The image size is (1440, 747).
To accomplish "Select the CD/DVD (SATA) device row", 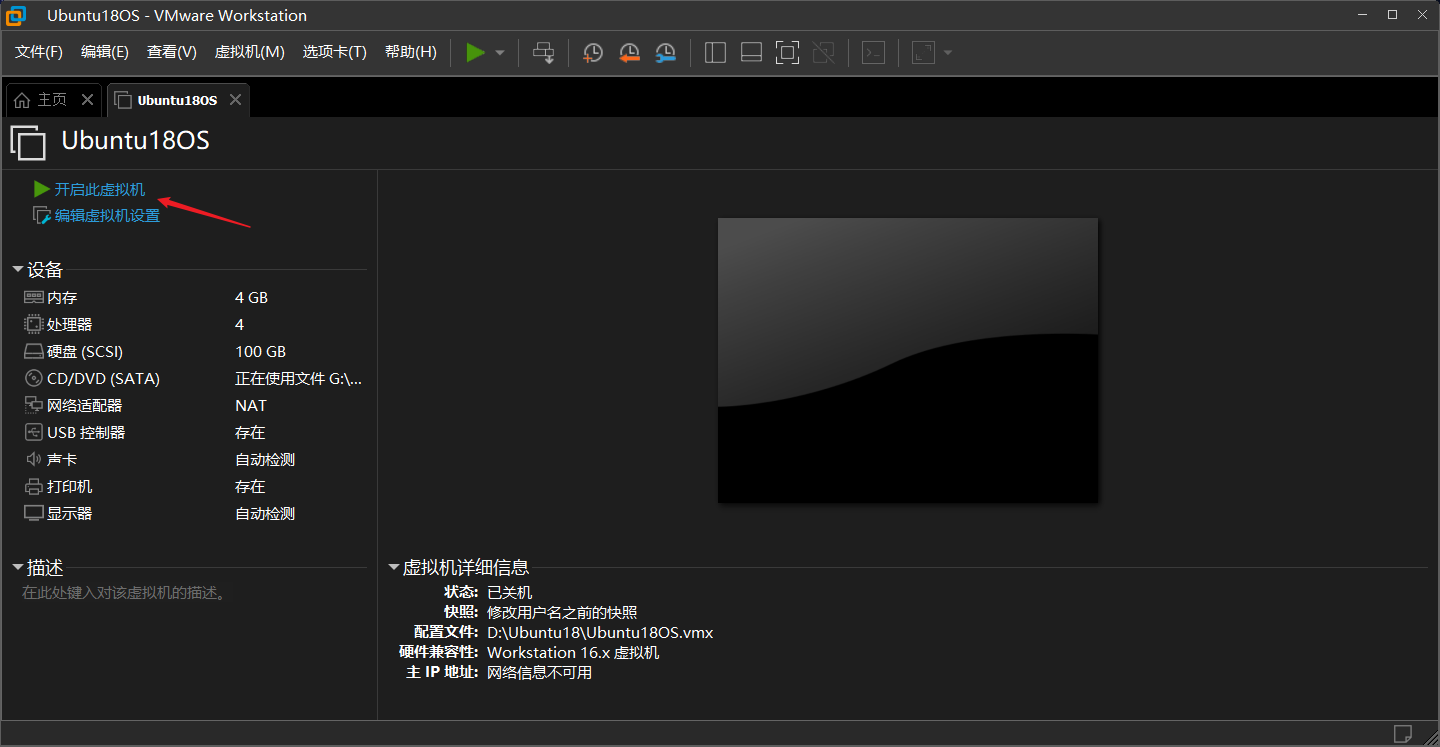I will point(193,379).
